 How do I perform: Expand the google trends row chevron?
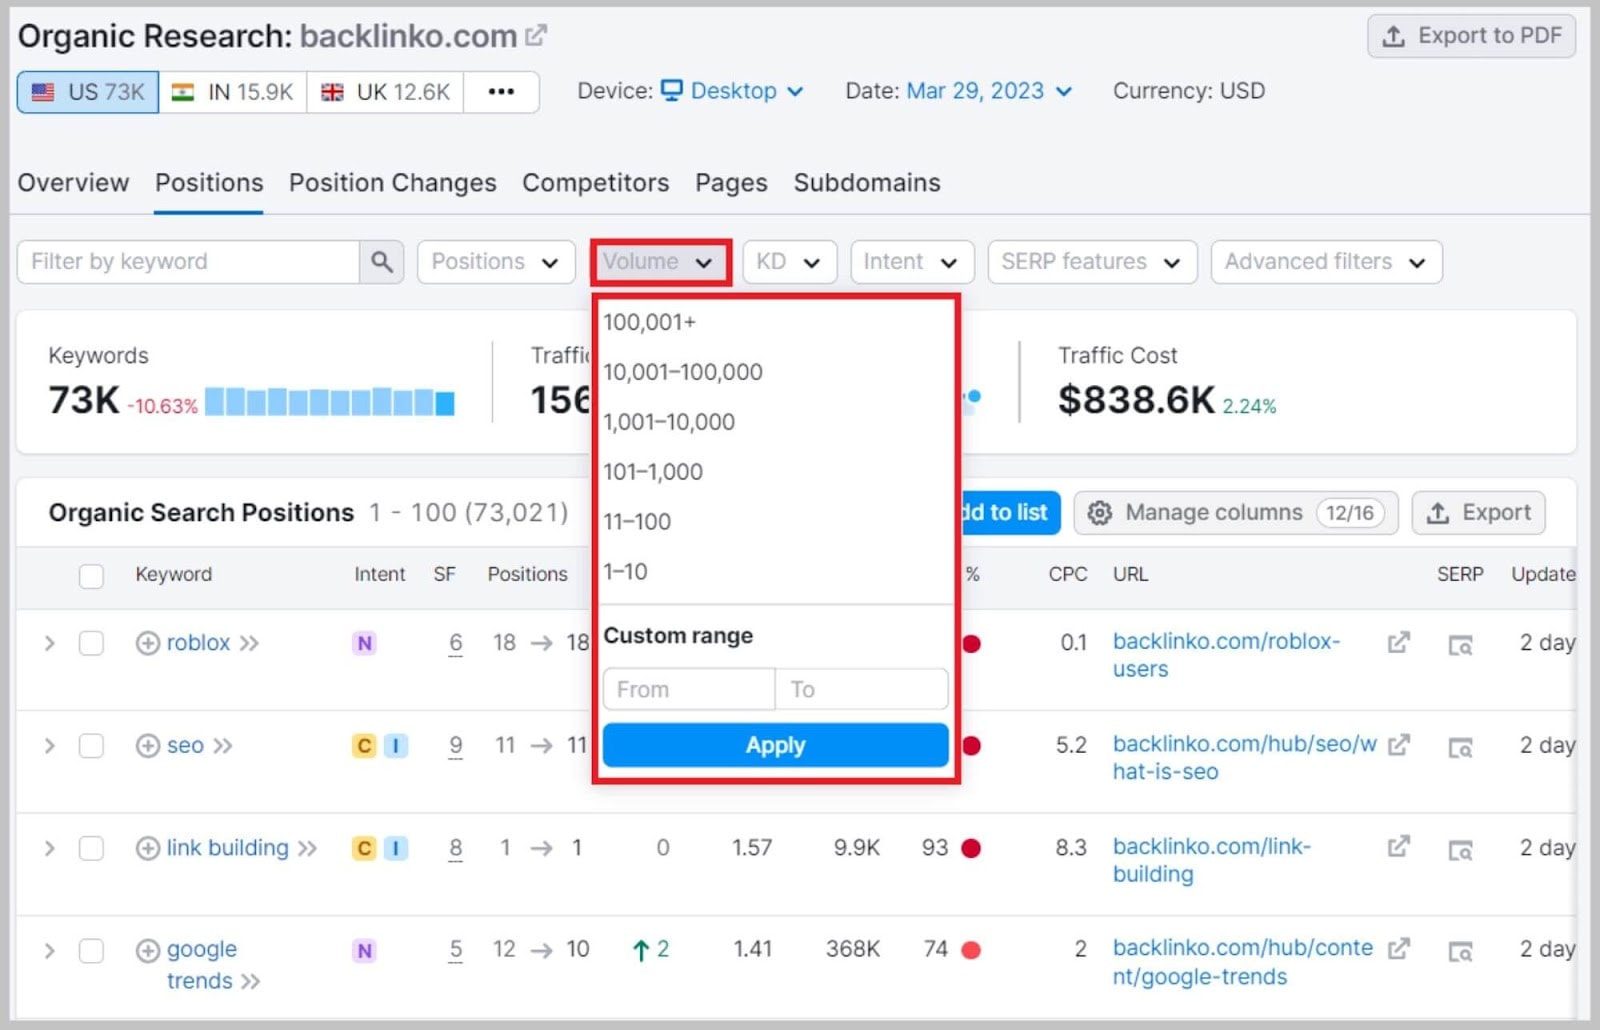point(49,950)
